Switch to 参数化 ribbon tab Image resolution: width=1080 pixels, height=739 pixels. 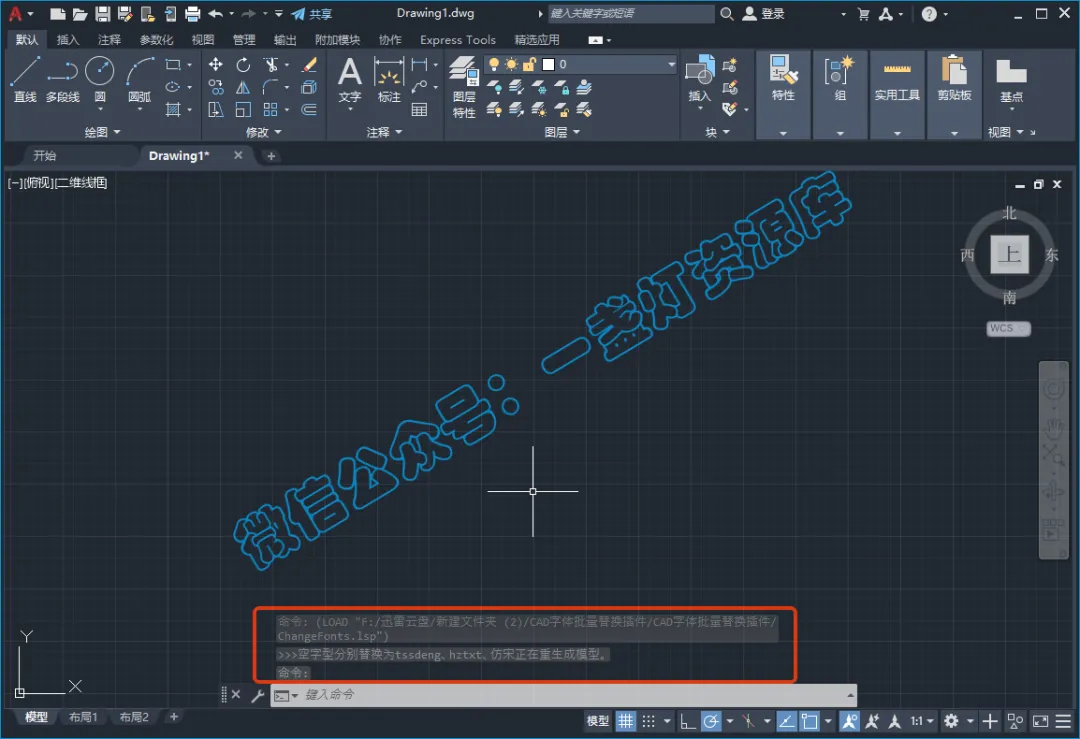pos(156,39)
